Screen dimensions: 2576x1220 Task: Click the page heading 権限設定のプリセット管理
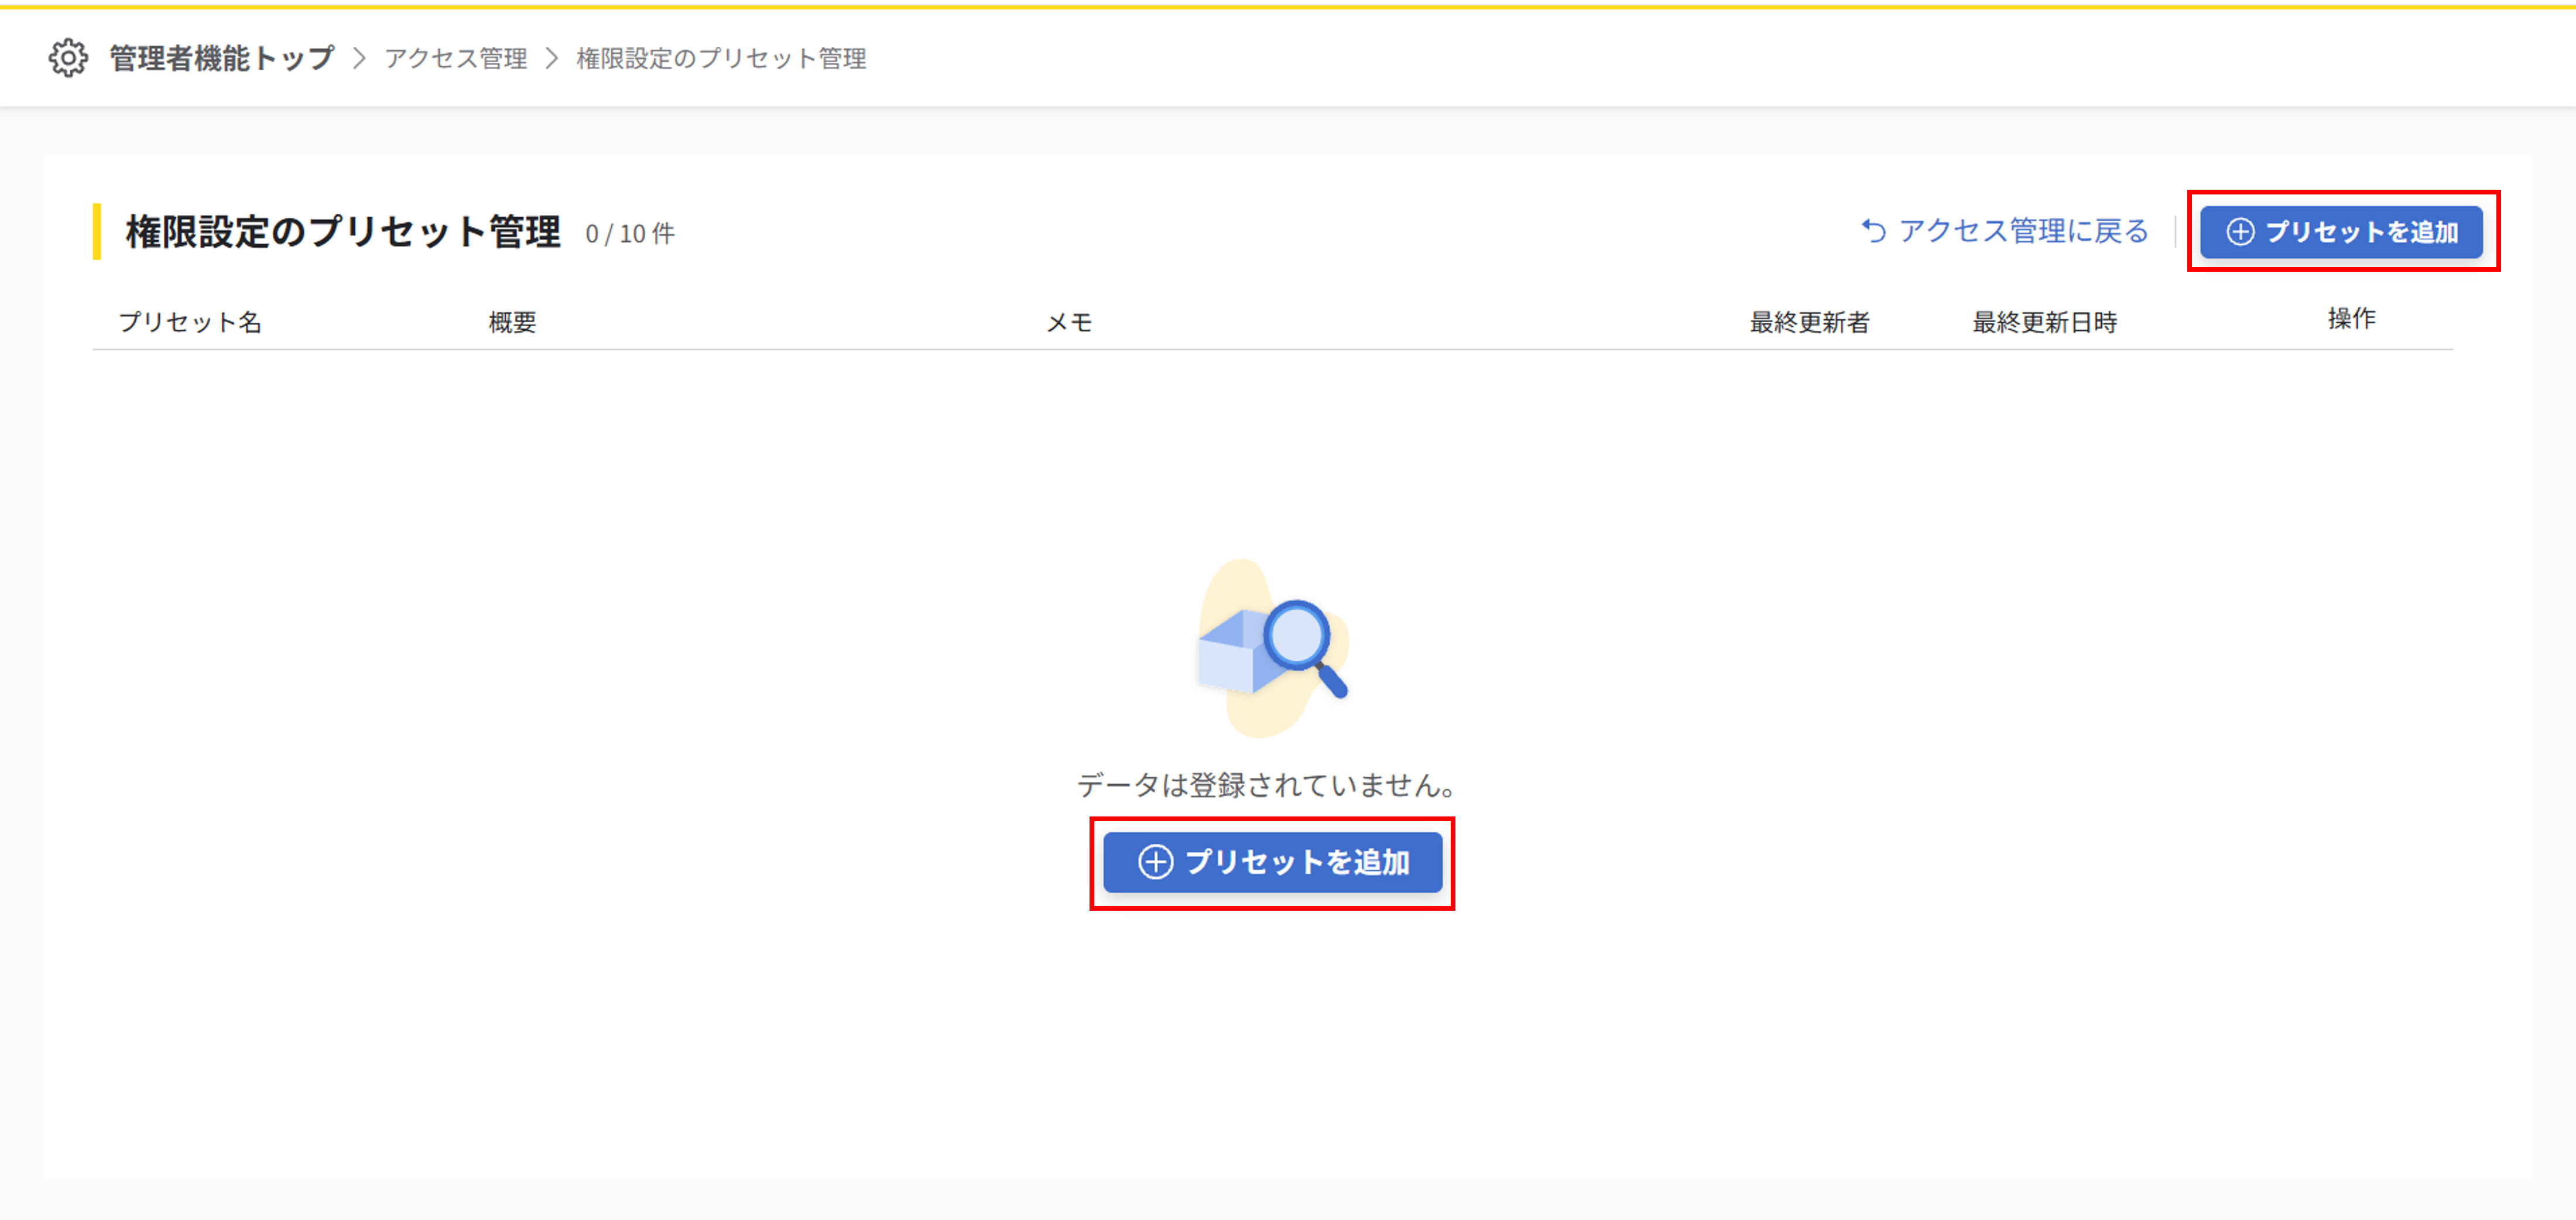(x=343, y=232)
